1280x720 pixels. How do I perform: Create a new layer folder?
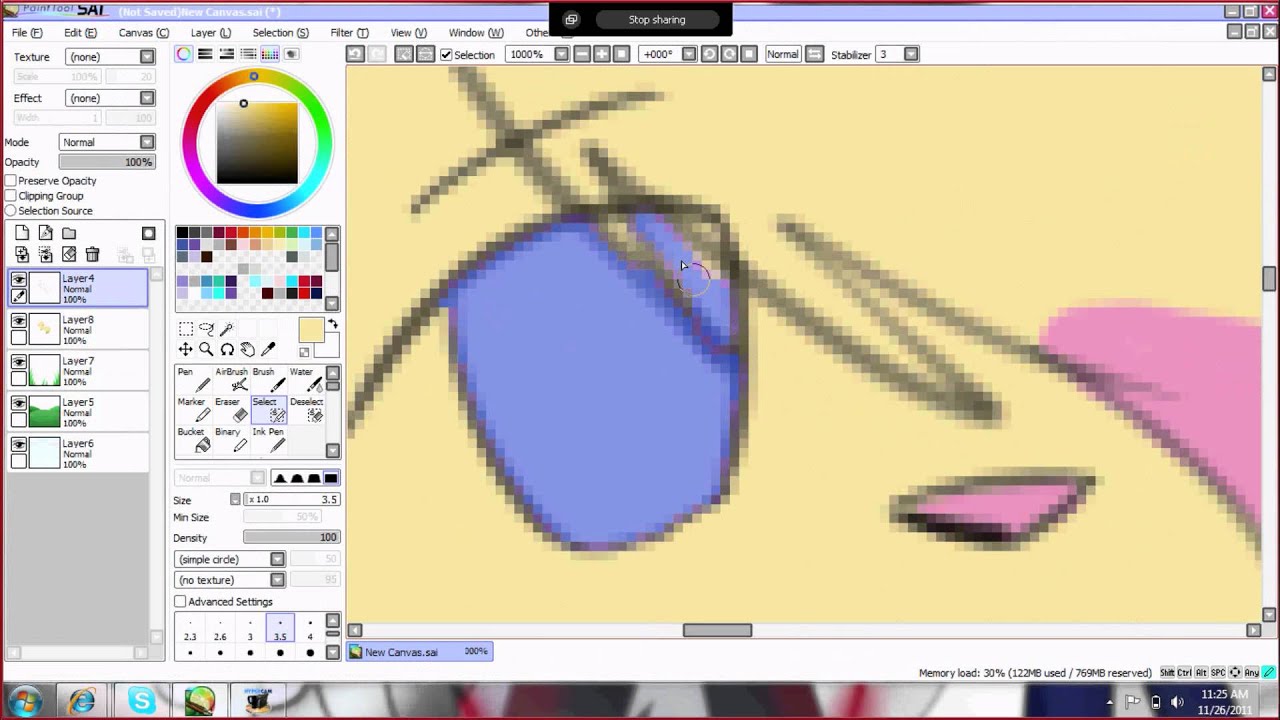[69, 233]
